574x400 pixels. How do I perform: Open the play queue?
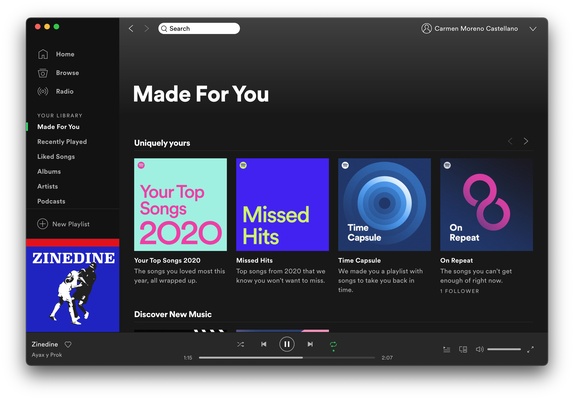(447, 349)
